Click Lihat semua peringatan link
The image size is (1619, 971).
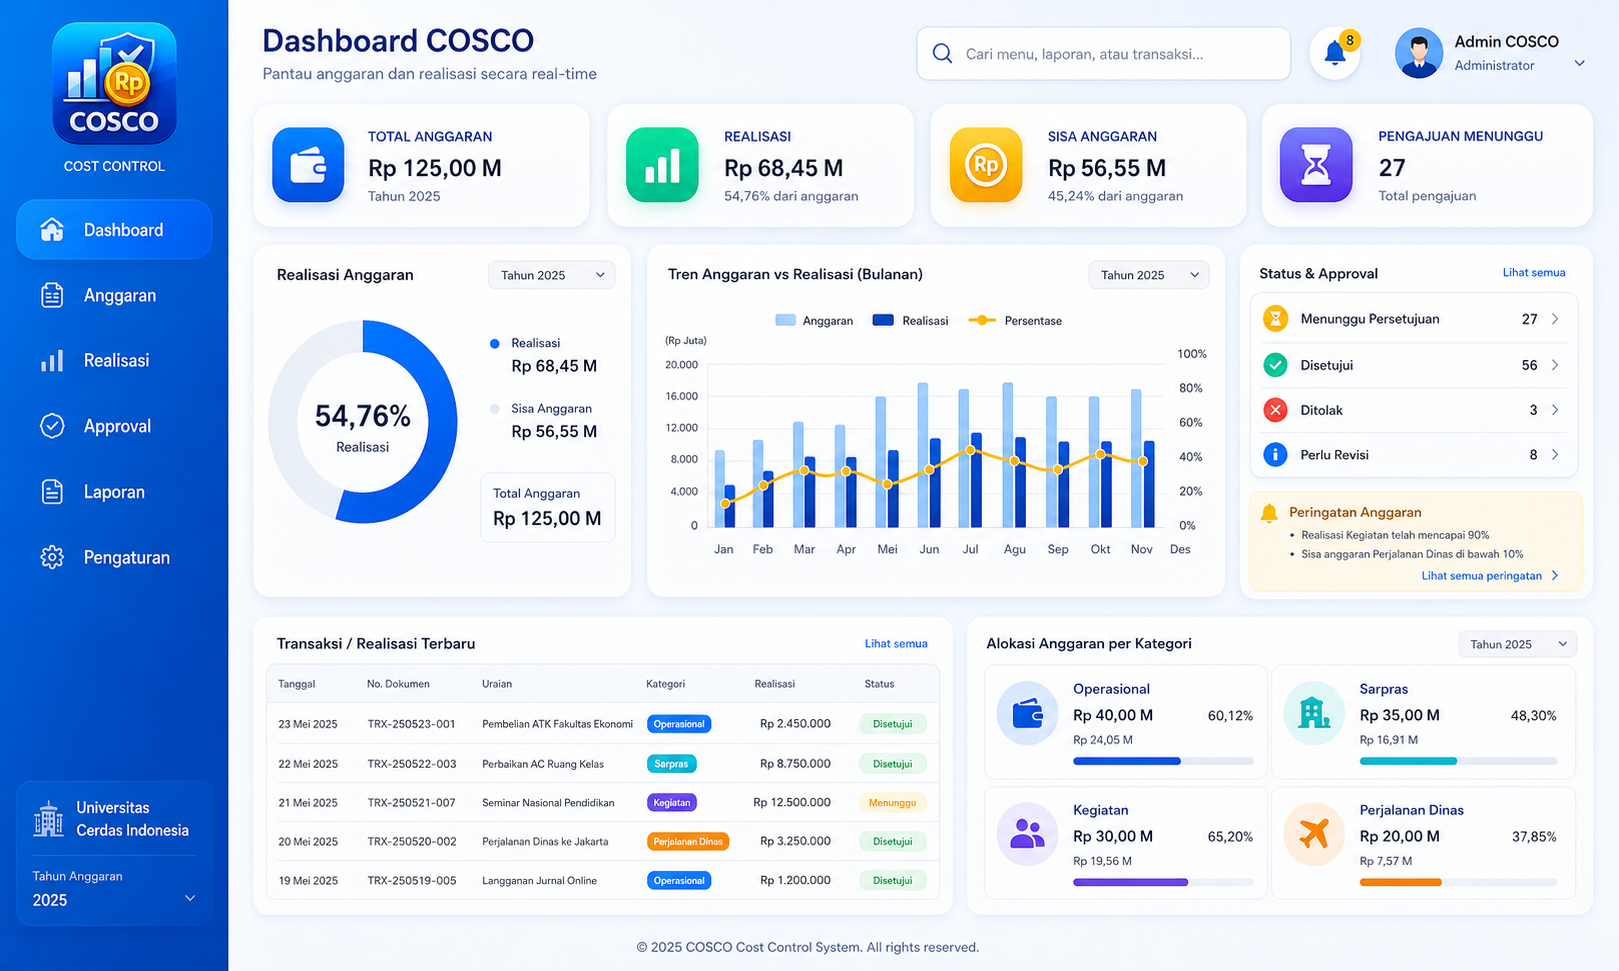point(1490,576)
